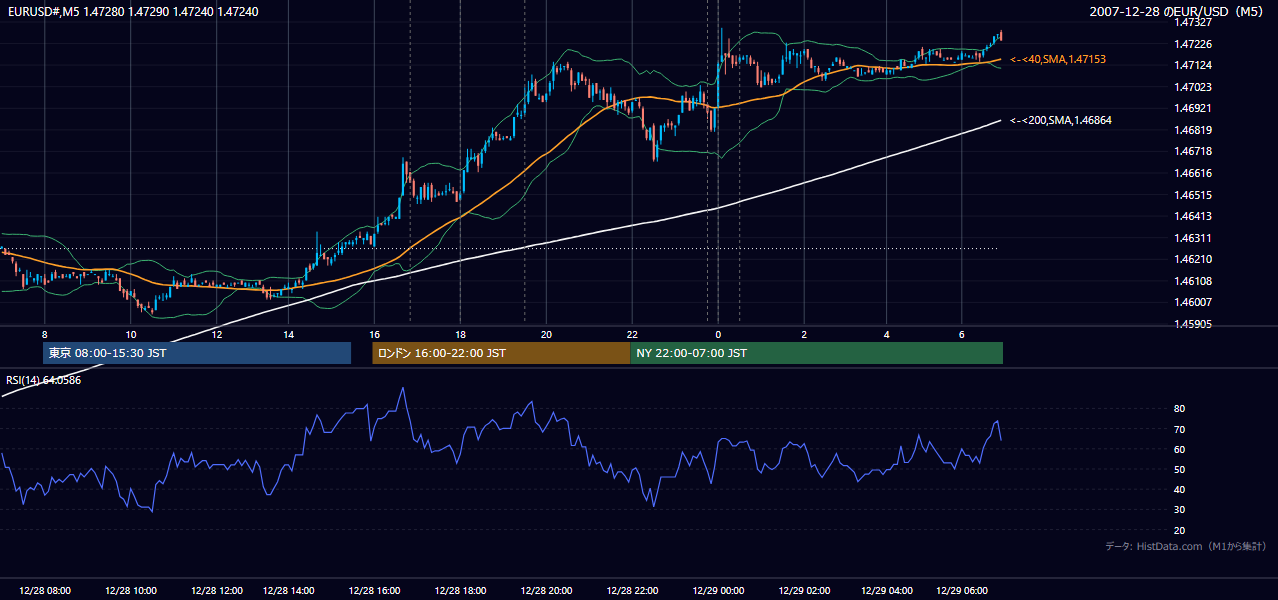Screen dimensions: 1278x600
Task: Click bottom date label 12/28 18:00
Action: pyautogui.click(x=461, y=590)
